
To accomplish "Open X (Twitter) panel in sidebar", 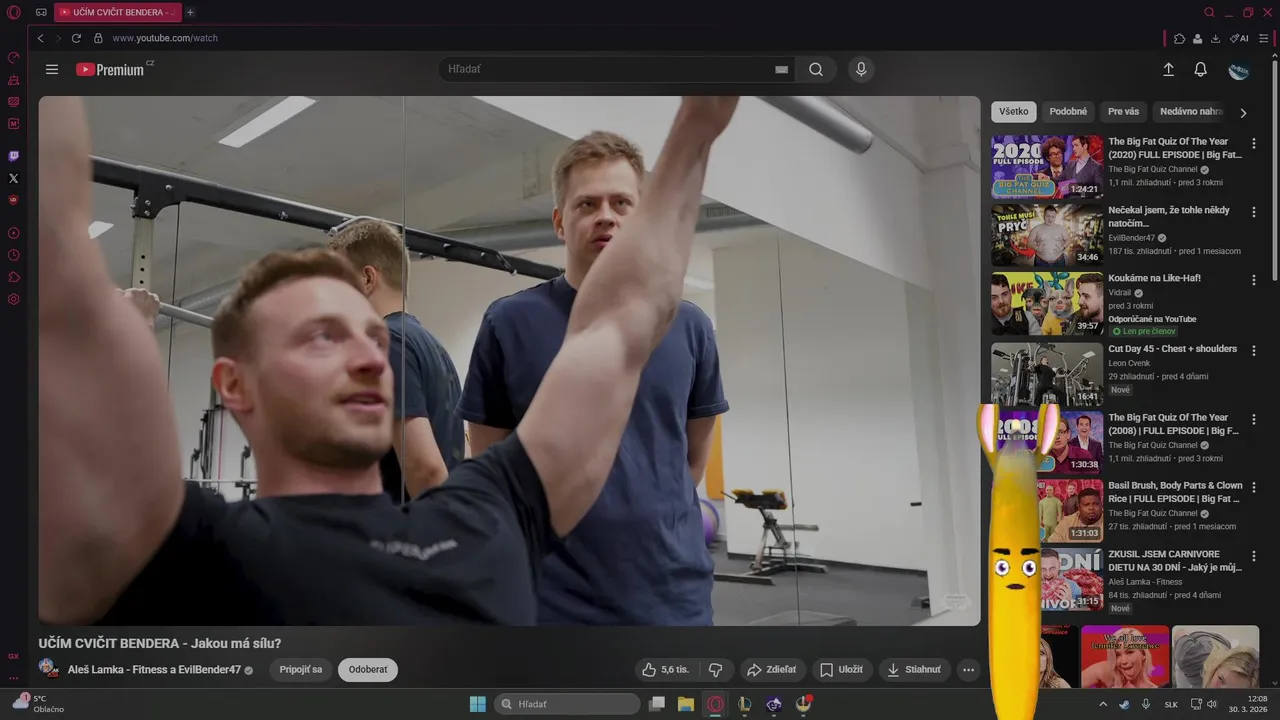I will click(13, 178).
